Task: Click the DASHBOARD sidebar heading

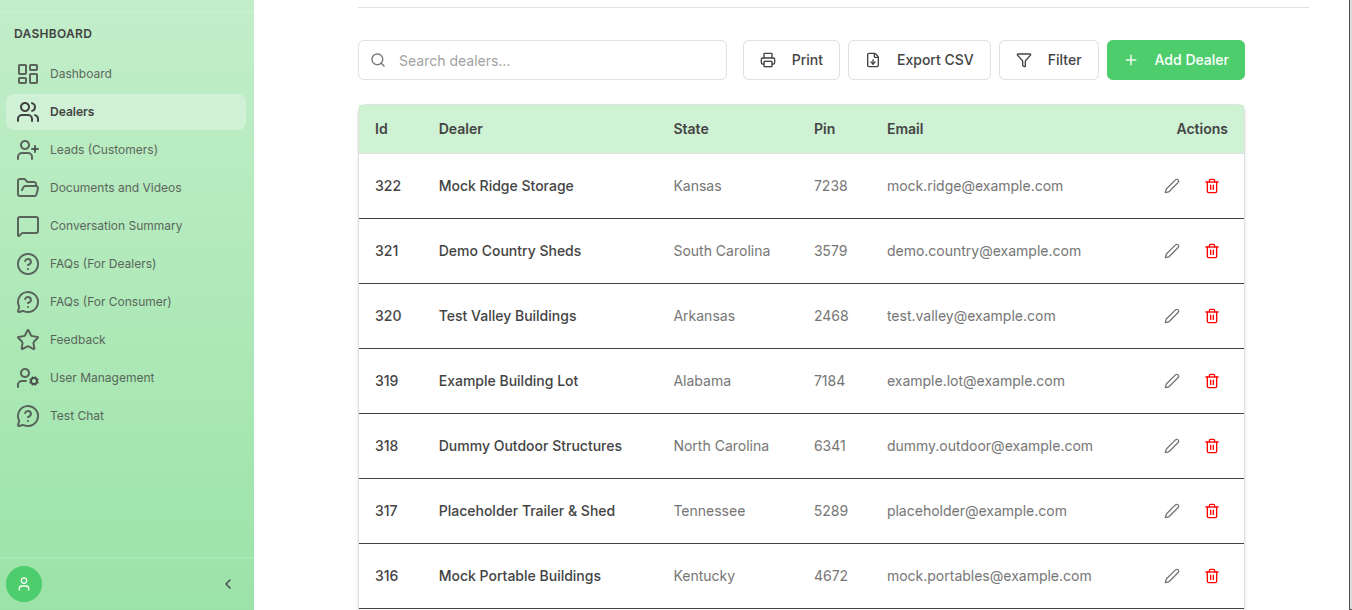Action: point(53,34)
